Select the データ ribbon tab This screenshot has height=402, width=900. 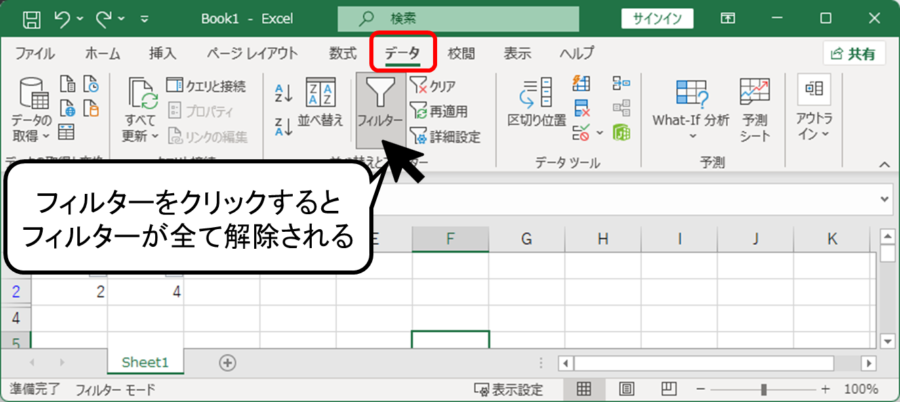pyautogui.click(x=402, y=53)
